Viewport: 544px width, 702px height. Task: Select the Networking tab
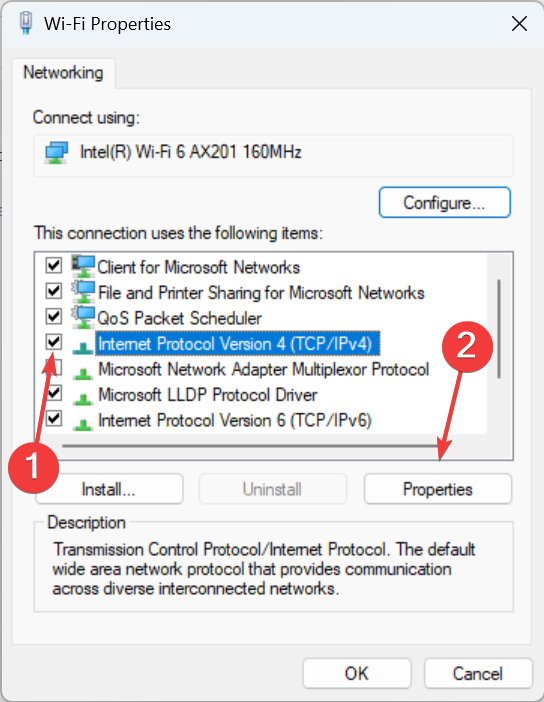click(x=63, y=73)
